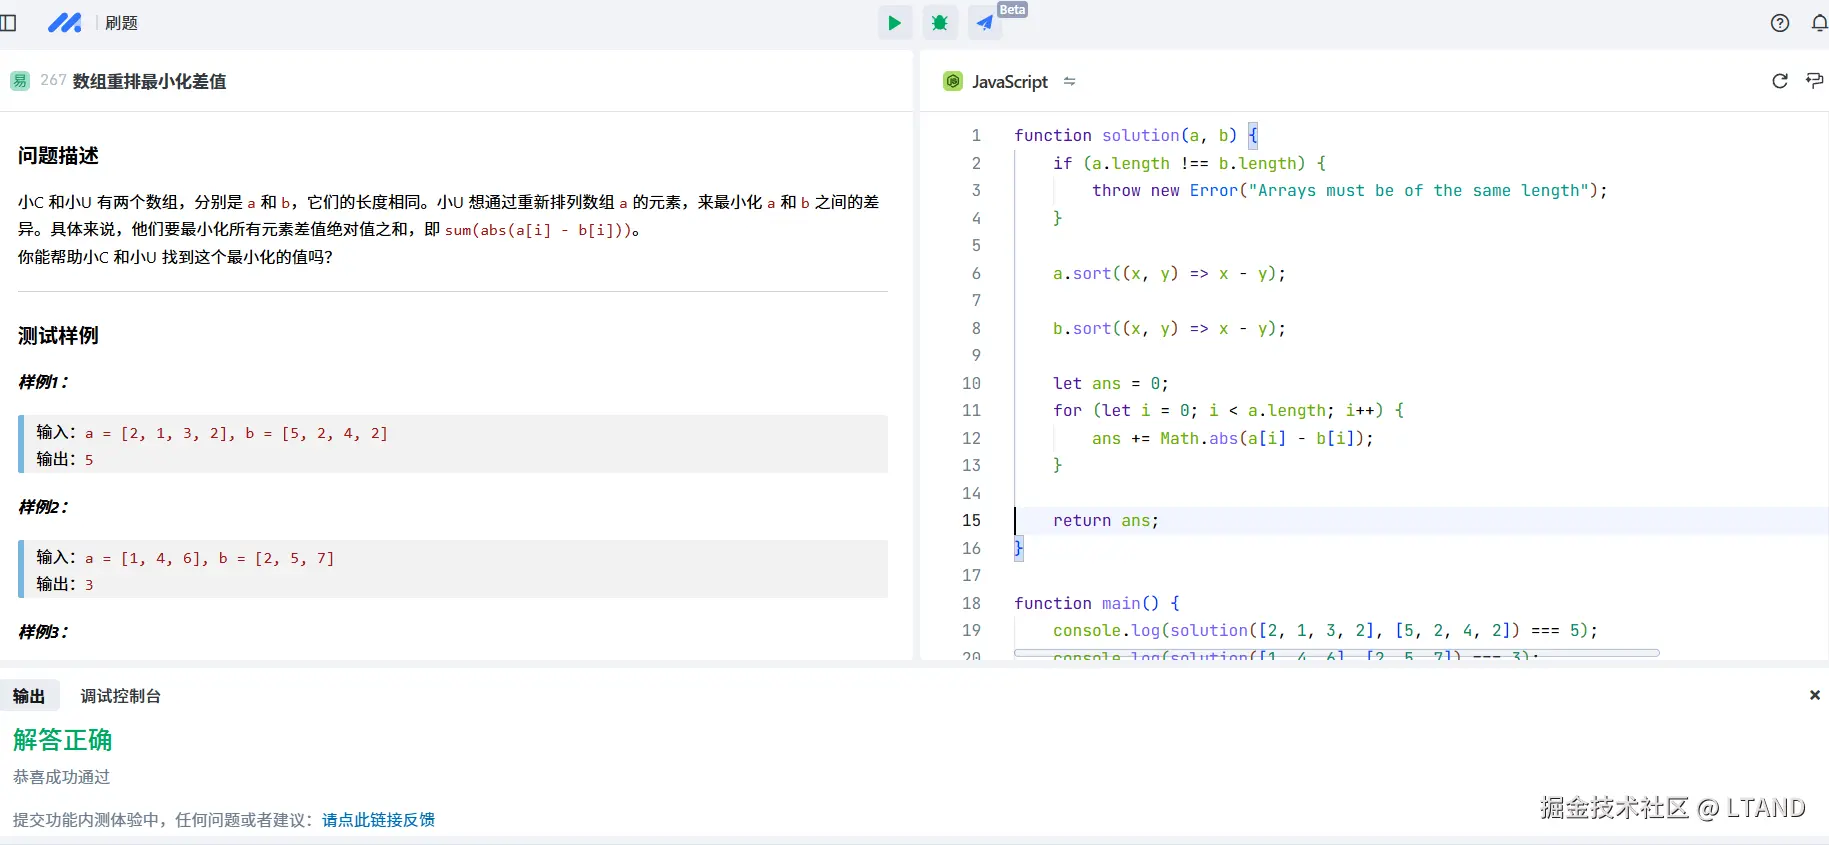Click line number 11 in the gutter
The width and height of the screenshot is (1829, 845).
[971, 411]
